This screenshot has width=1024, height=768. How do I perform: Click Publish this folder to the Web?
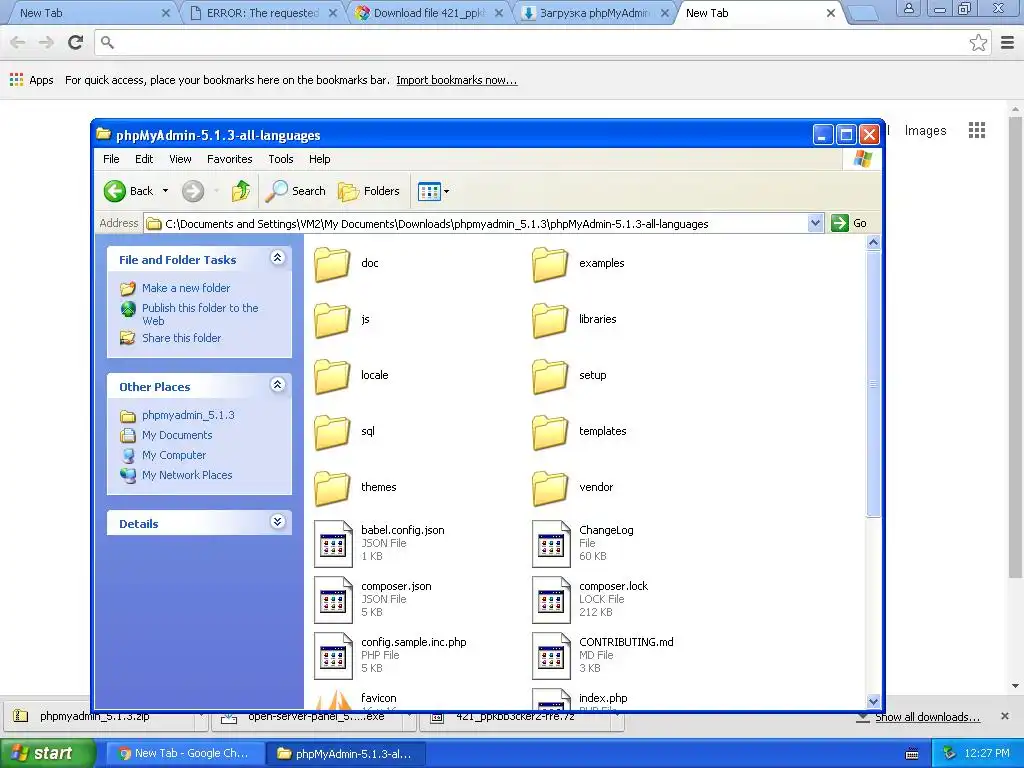tap(200, 314)
